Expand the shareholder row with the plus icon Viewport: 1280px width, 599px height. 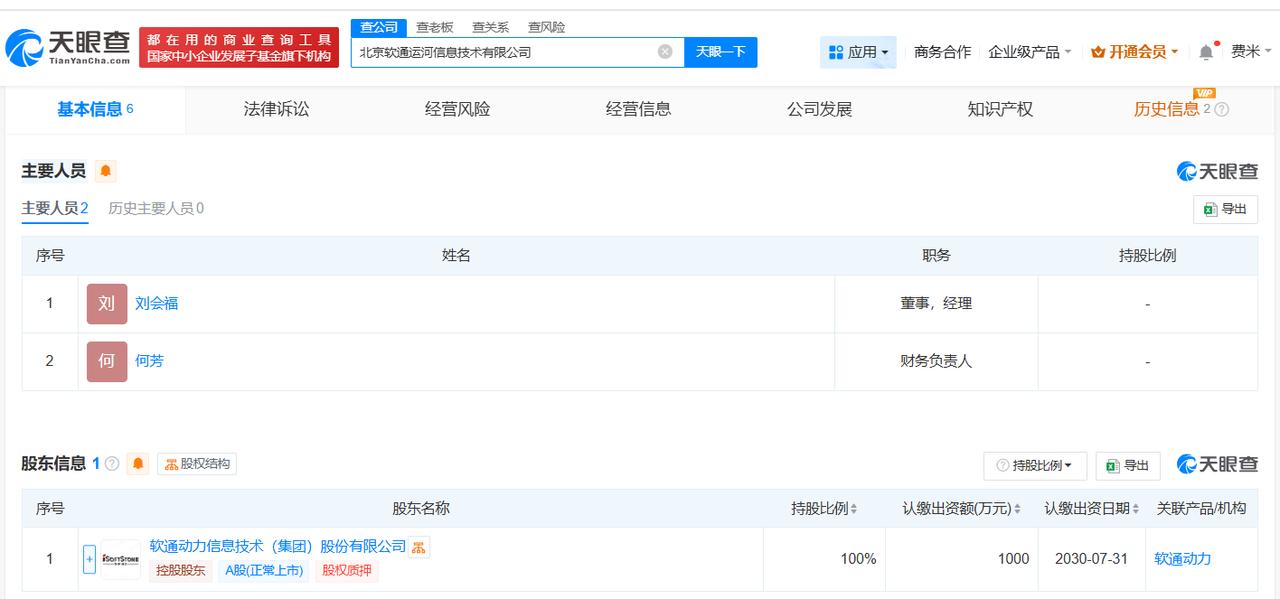coord(89,559)
